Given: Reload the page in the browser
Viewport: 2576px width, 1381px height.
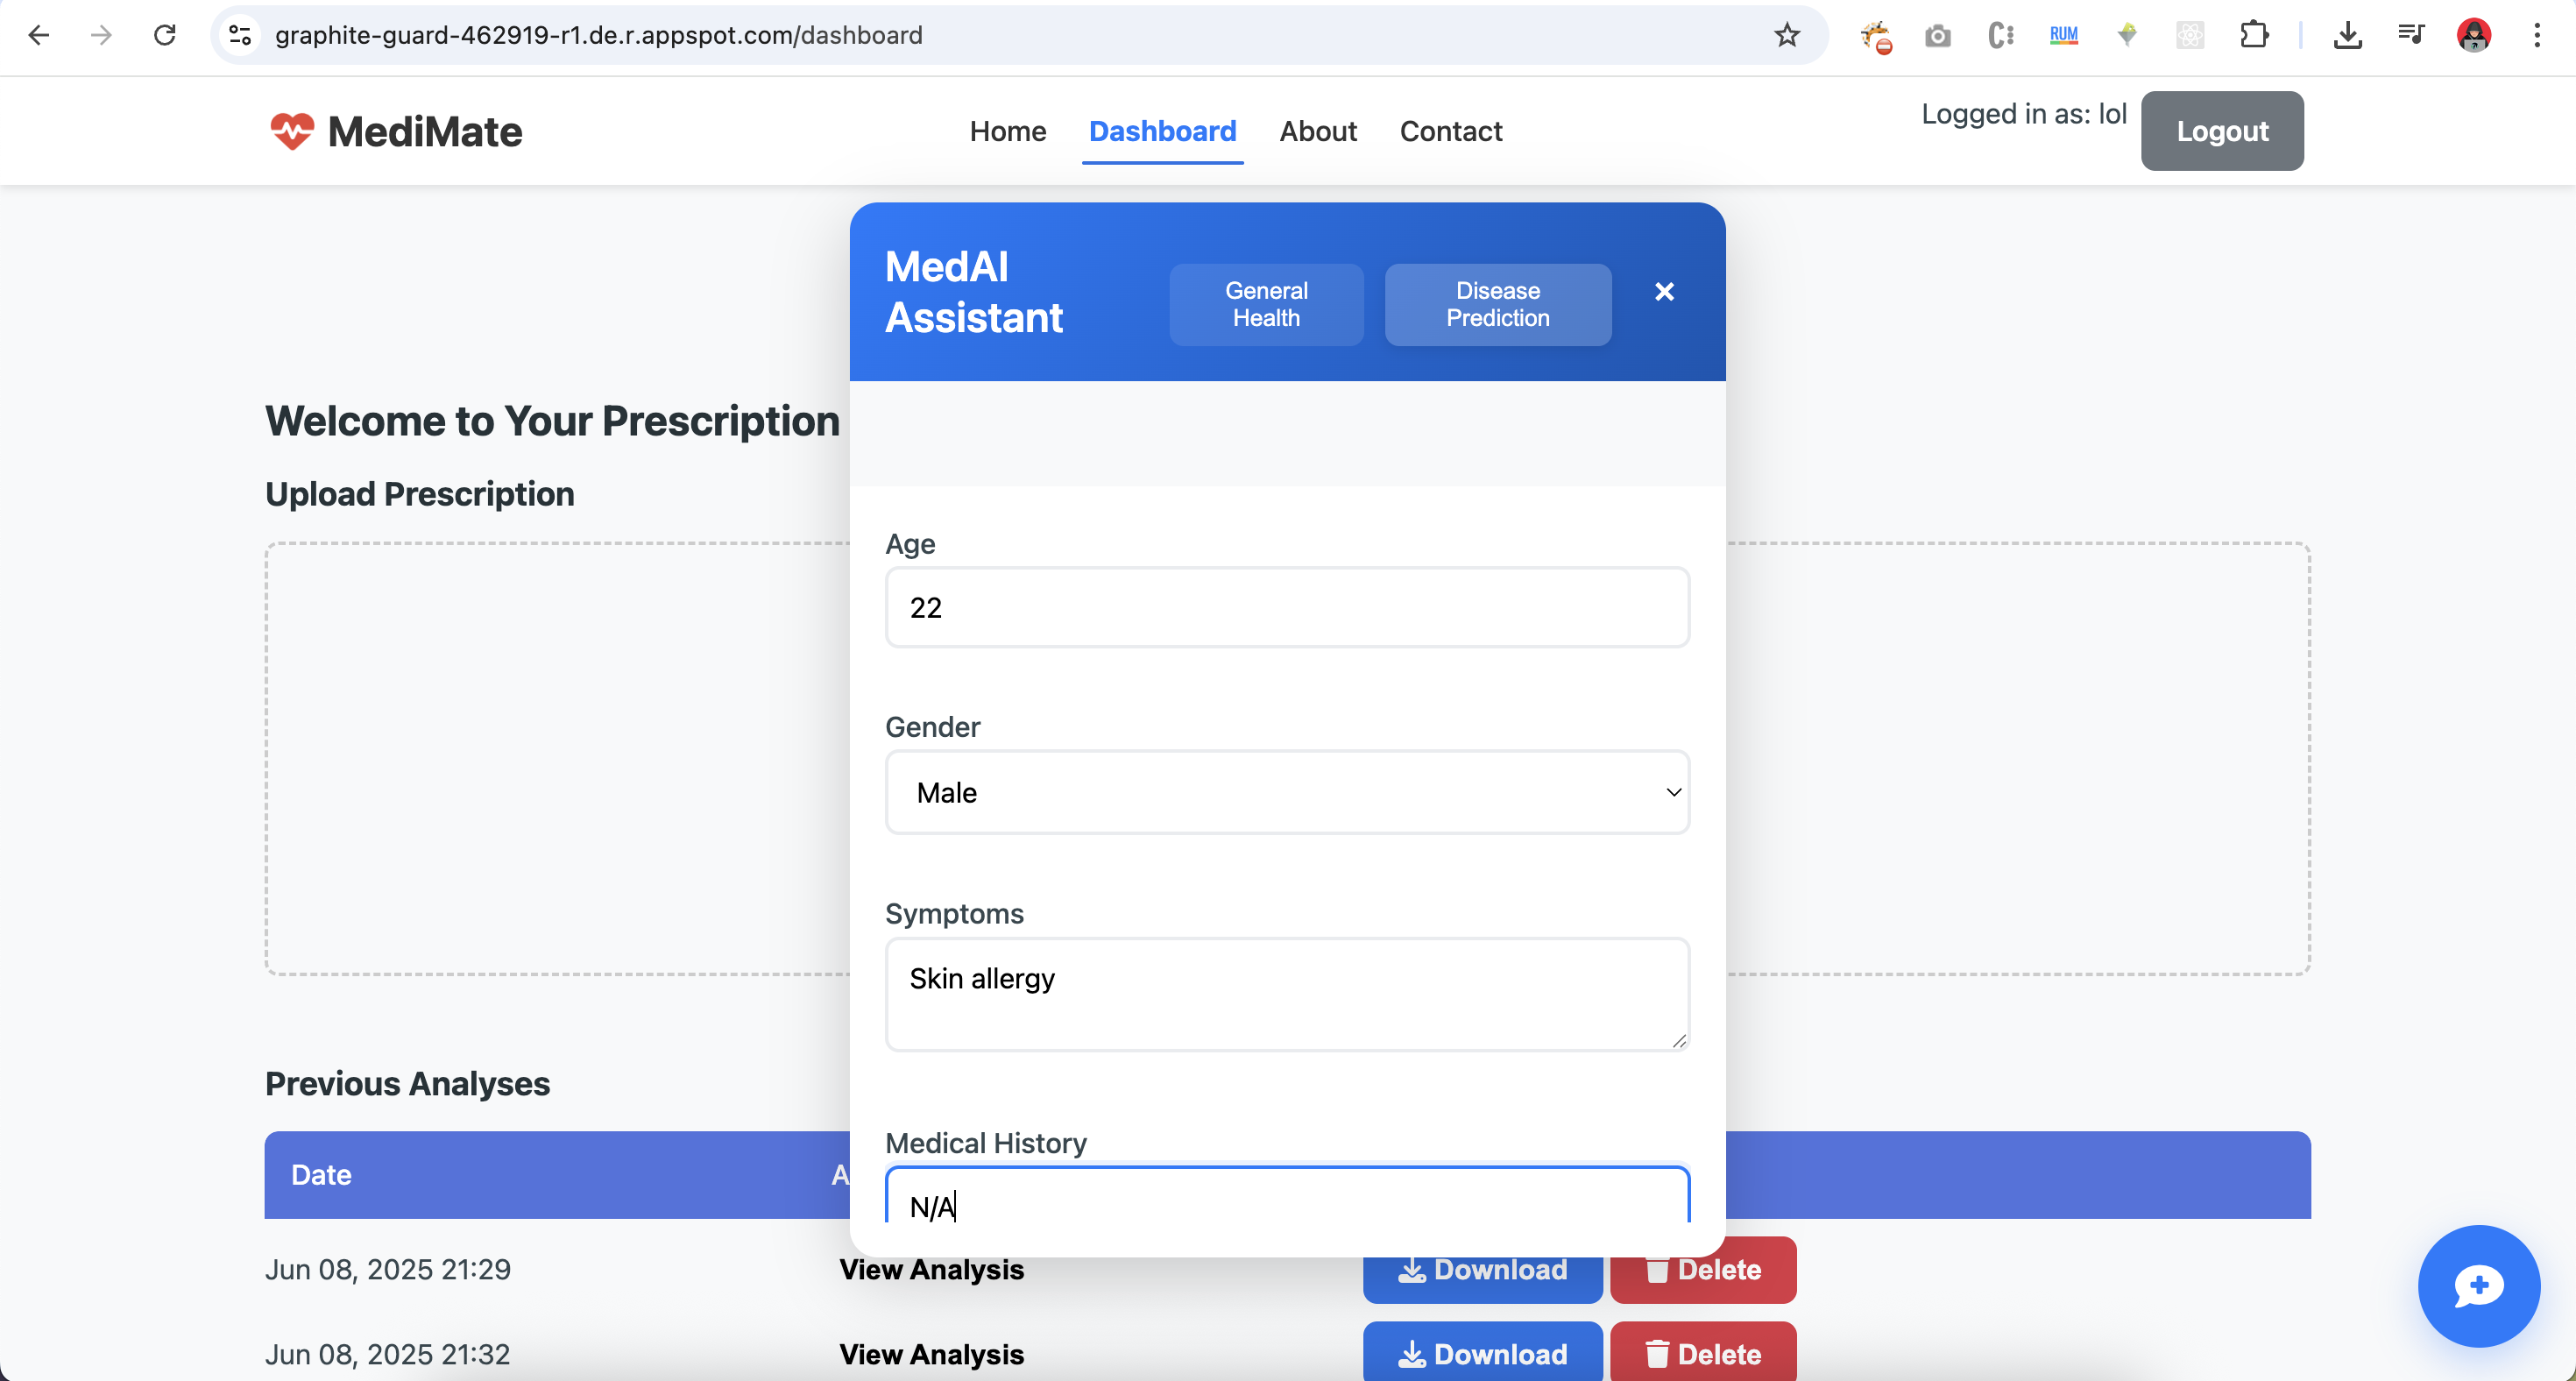Looking at the screenshot, I should (165, 36).
